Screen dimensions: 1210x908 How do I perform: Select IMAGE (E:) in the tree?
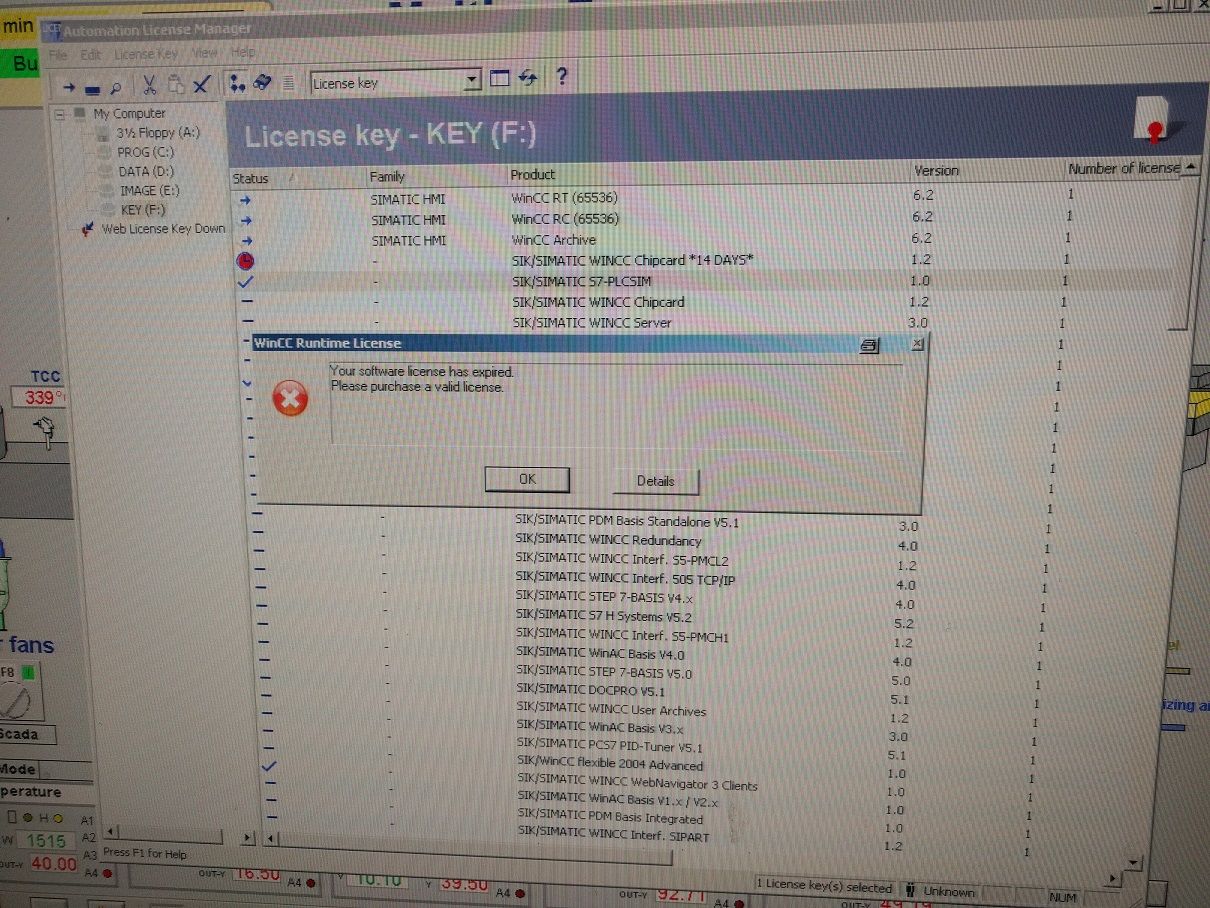(151, 191)
